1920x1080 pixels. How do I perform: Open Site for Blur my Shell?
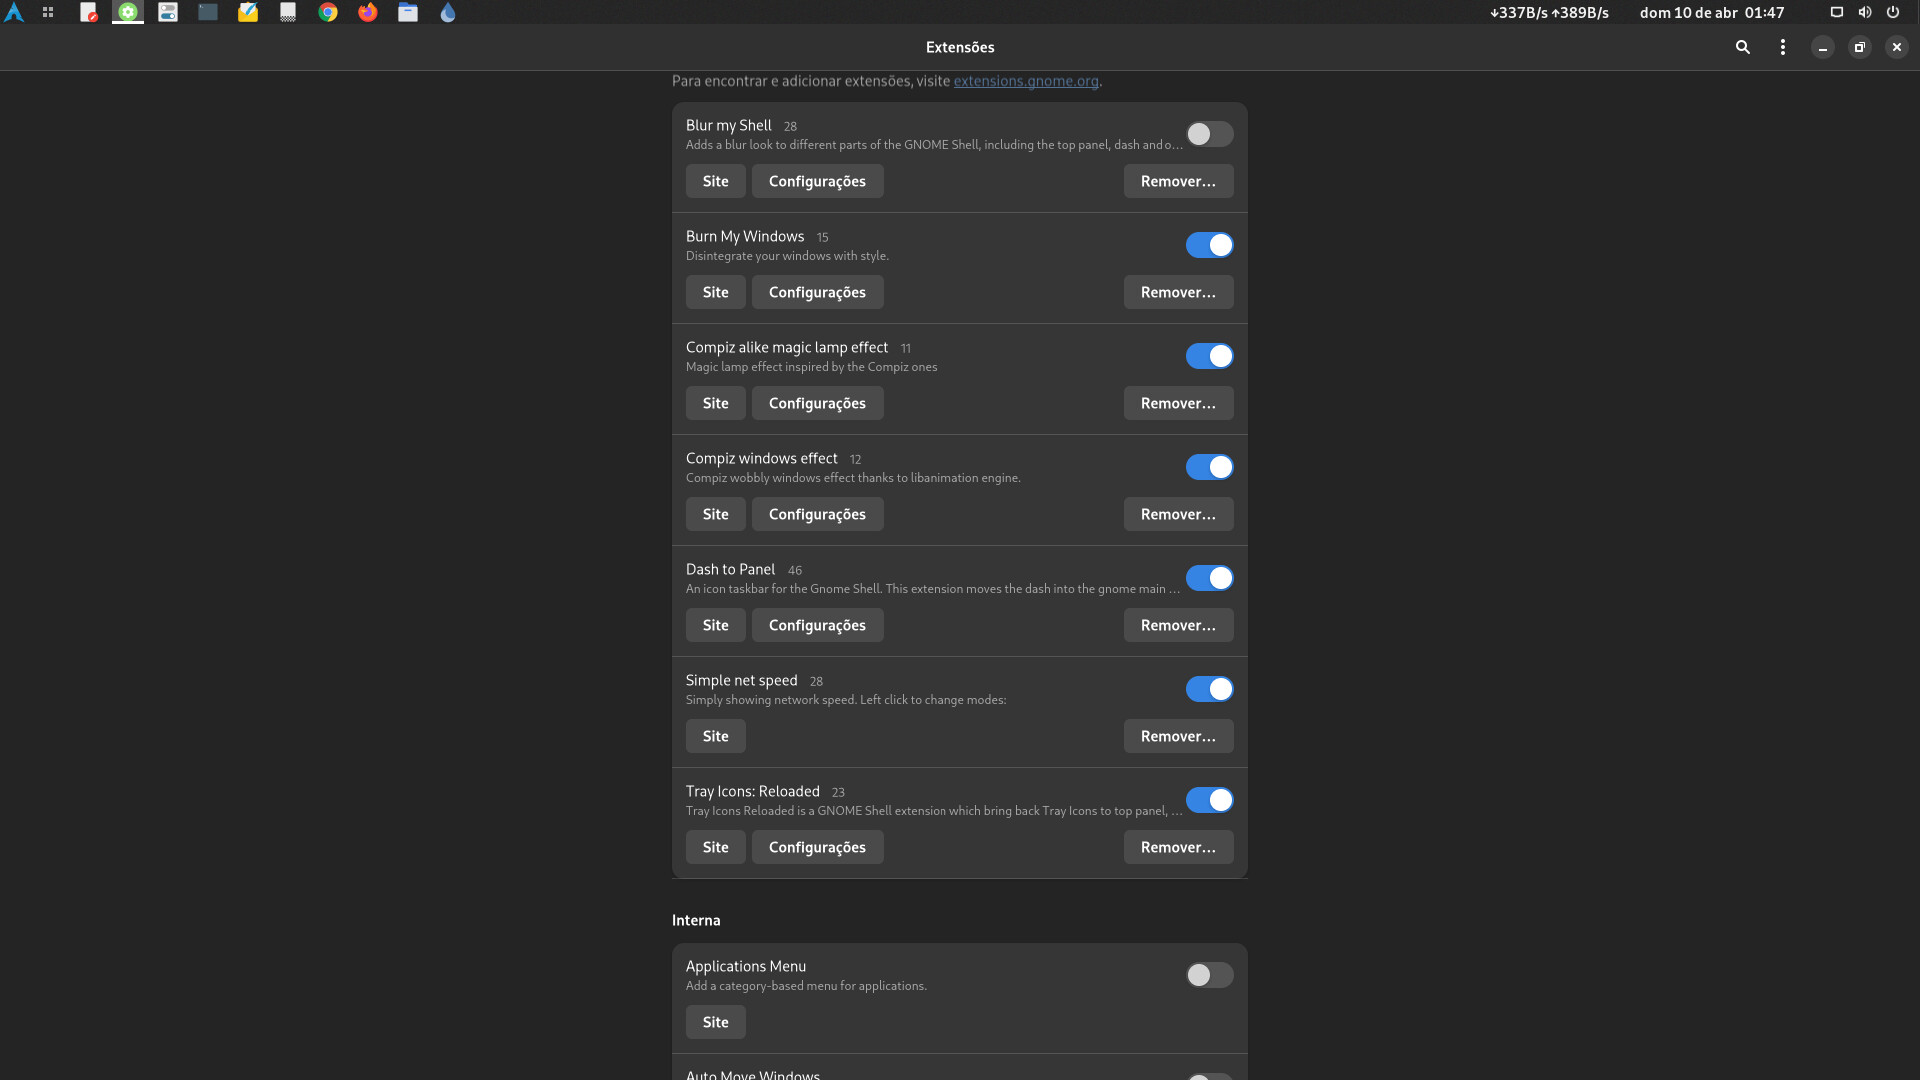(716, 181)
